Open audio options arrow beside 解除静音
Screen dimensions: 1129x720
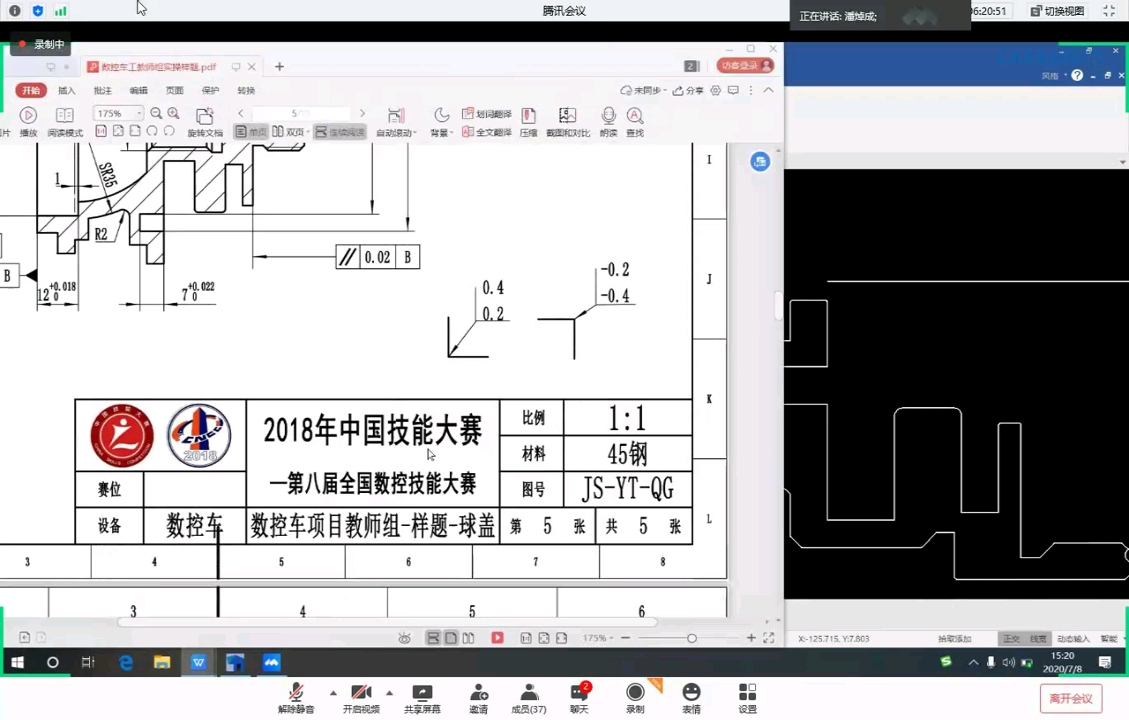pyautogui.click(x=333, y=693)
